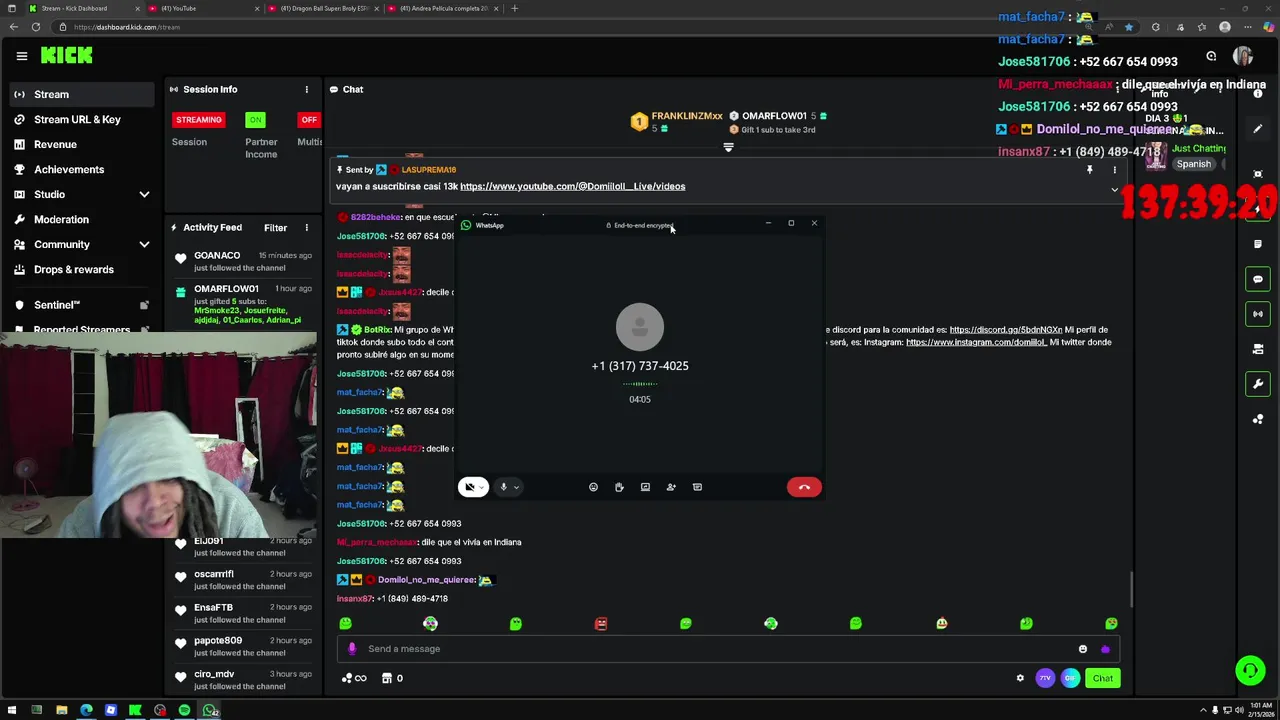Click purple microphone icon in chat input

352,649
